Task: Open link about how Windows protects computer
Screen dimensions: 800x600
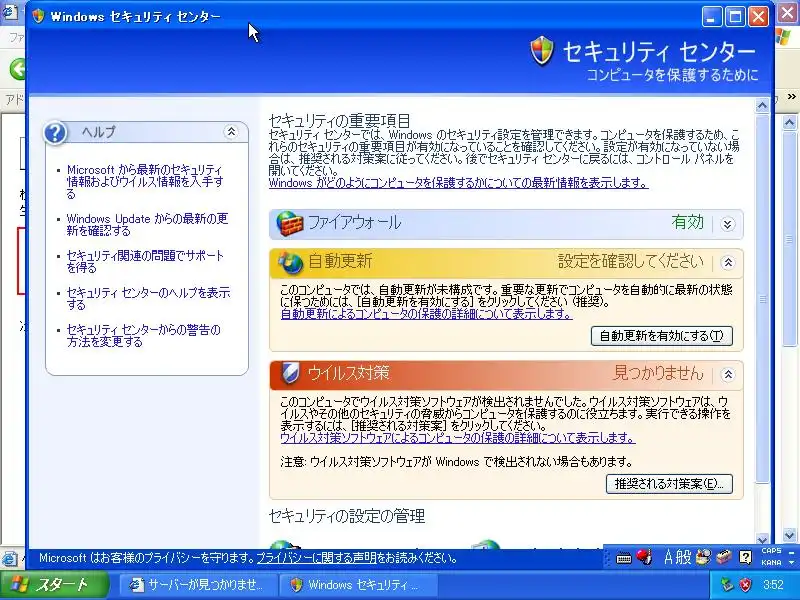Action: point(458,183)
